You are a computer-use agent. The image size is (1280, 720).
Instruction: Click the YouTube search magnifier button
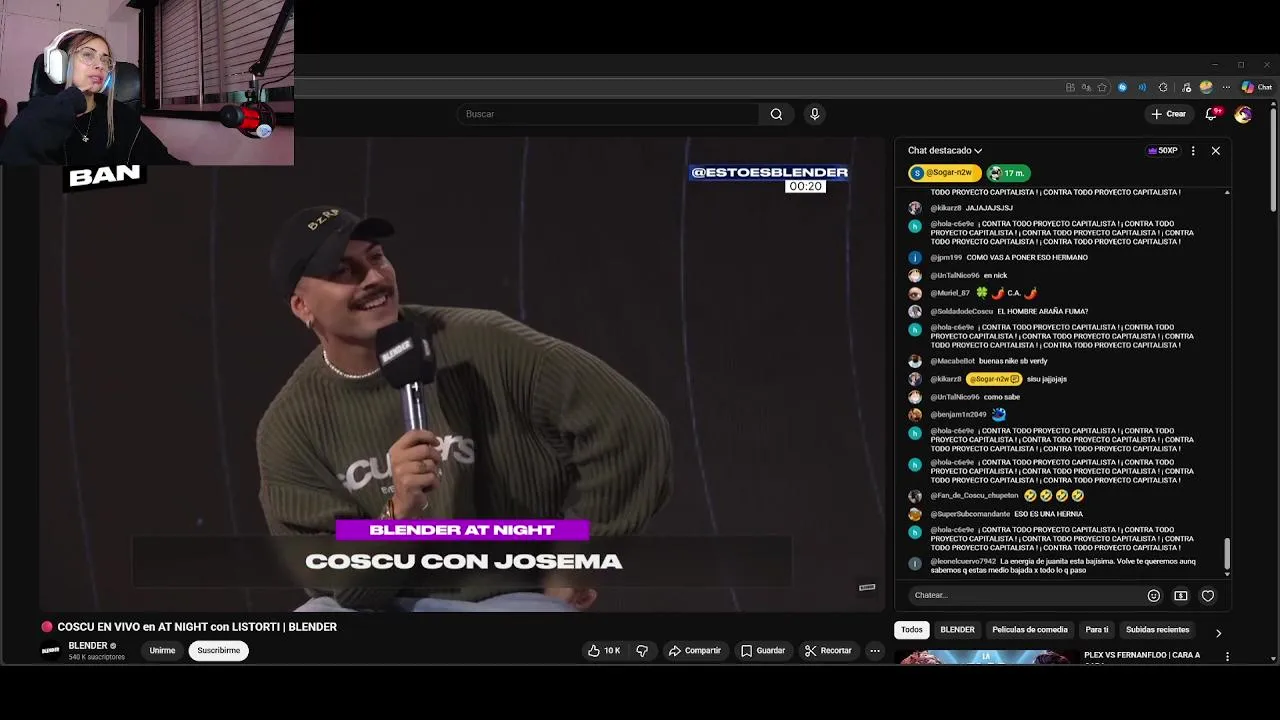tap(776, 114)
